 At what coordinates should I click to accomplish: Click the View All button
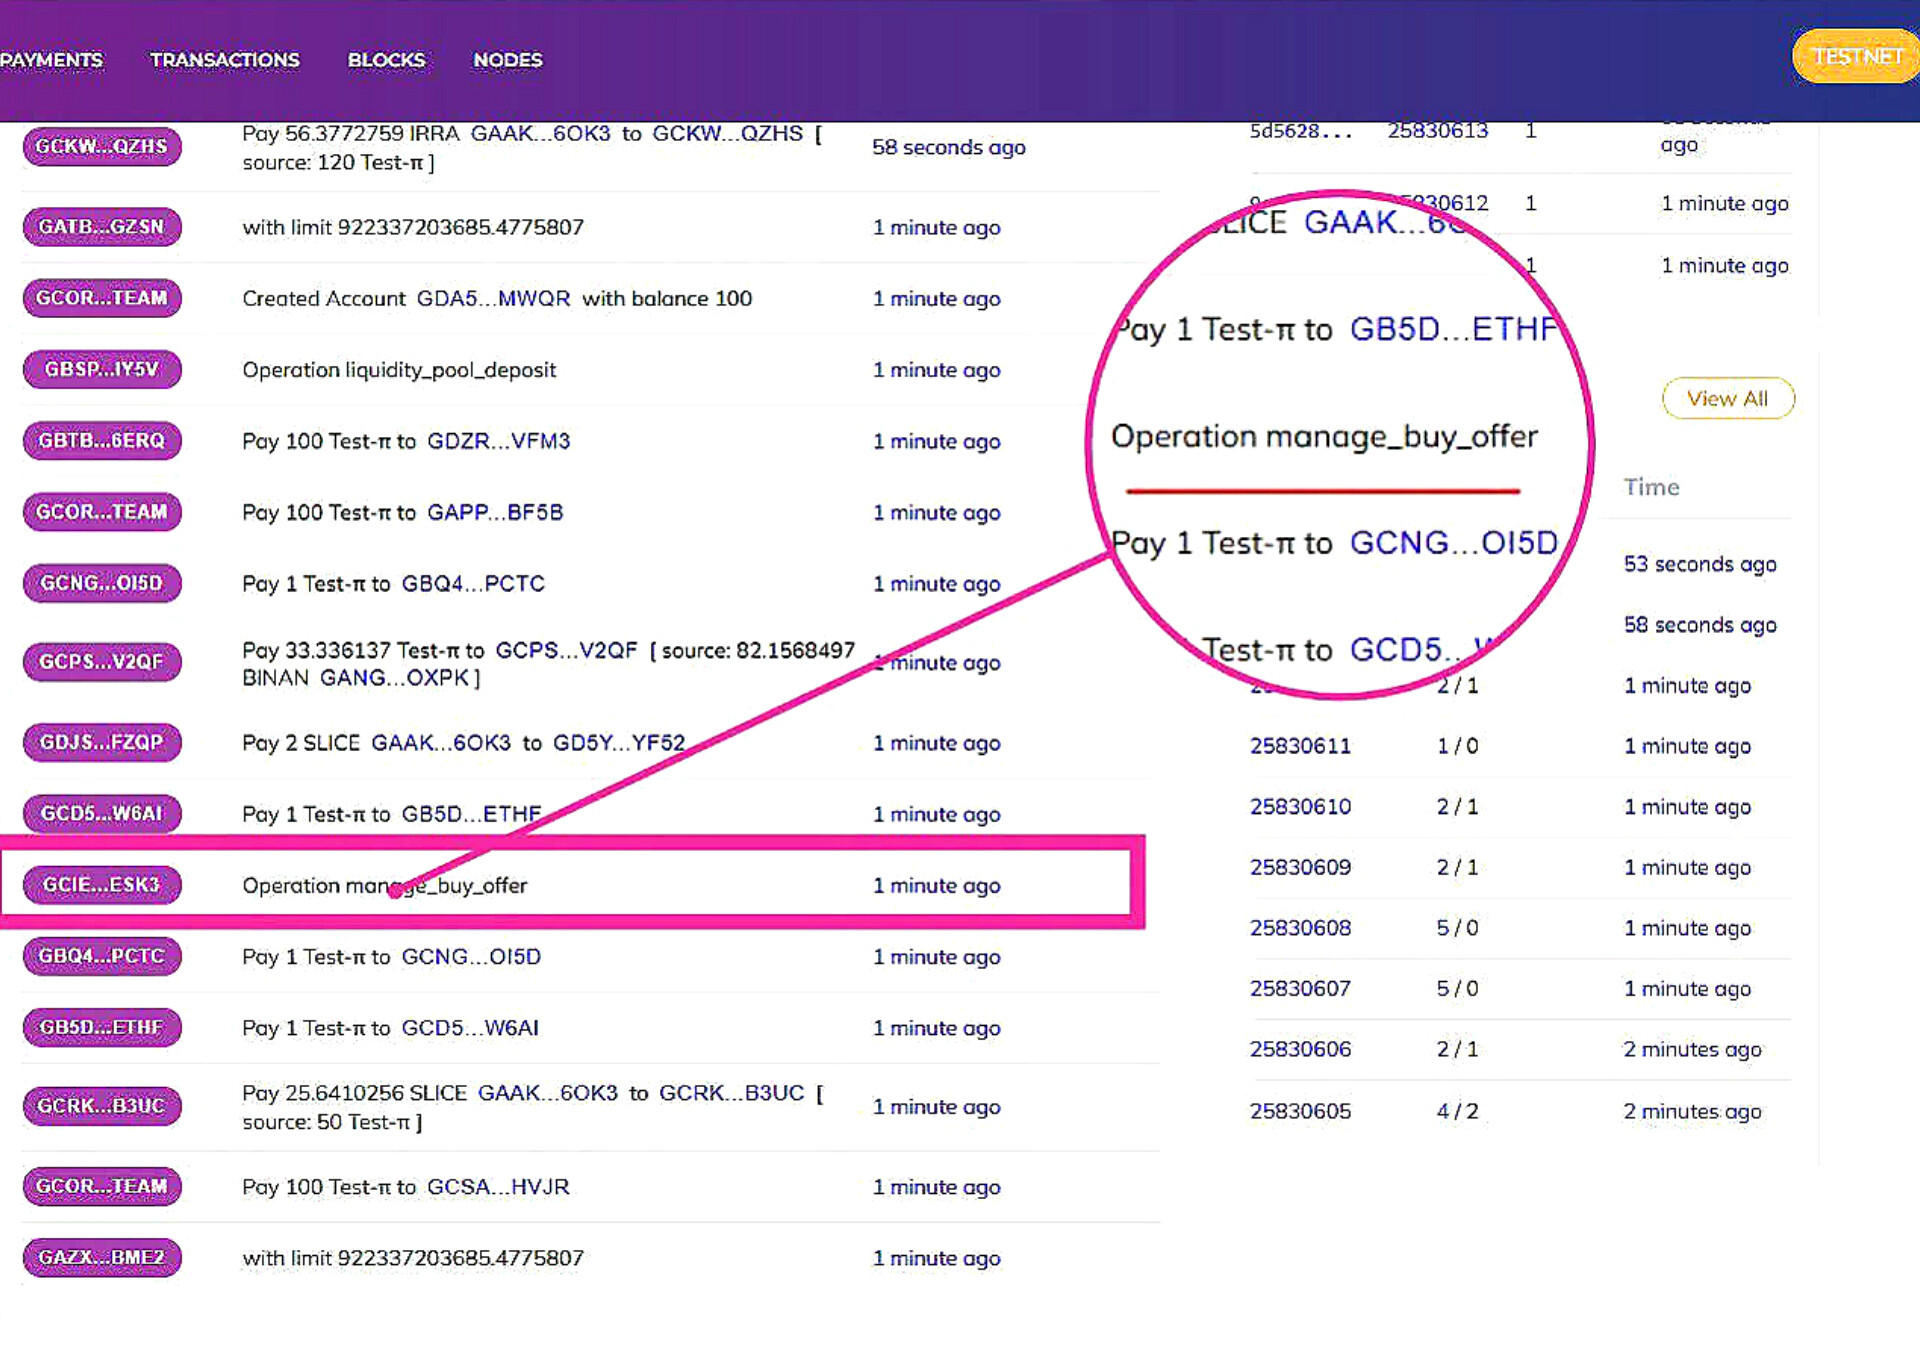(1727, 398)
